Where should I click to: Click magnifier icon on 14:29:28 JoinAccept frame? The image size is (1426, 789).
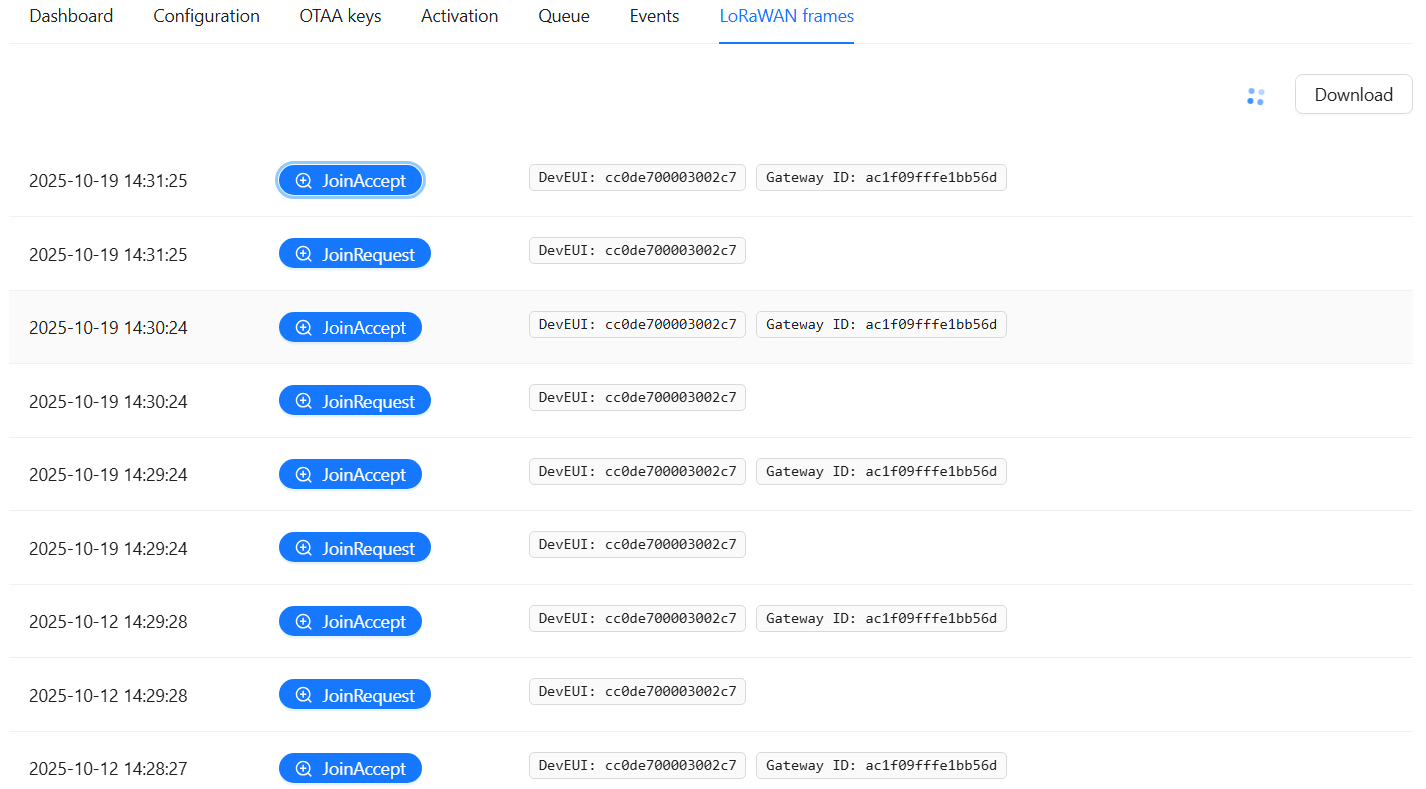[304, 622]
